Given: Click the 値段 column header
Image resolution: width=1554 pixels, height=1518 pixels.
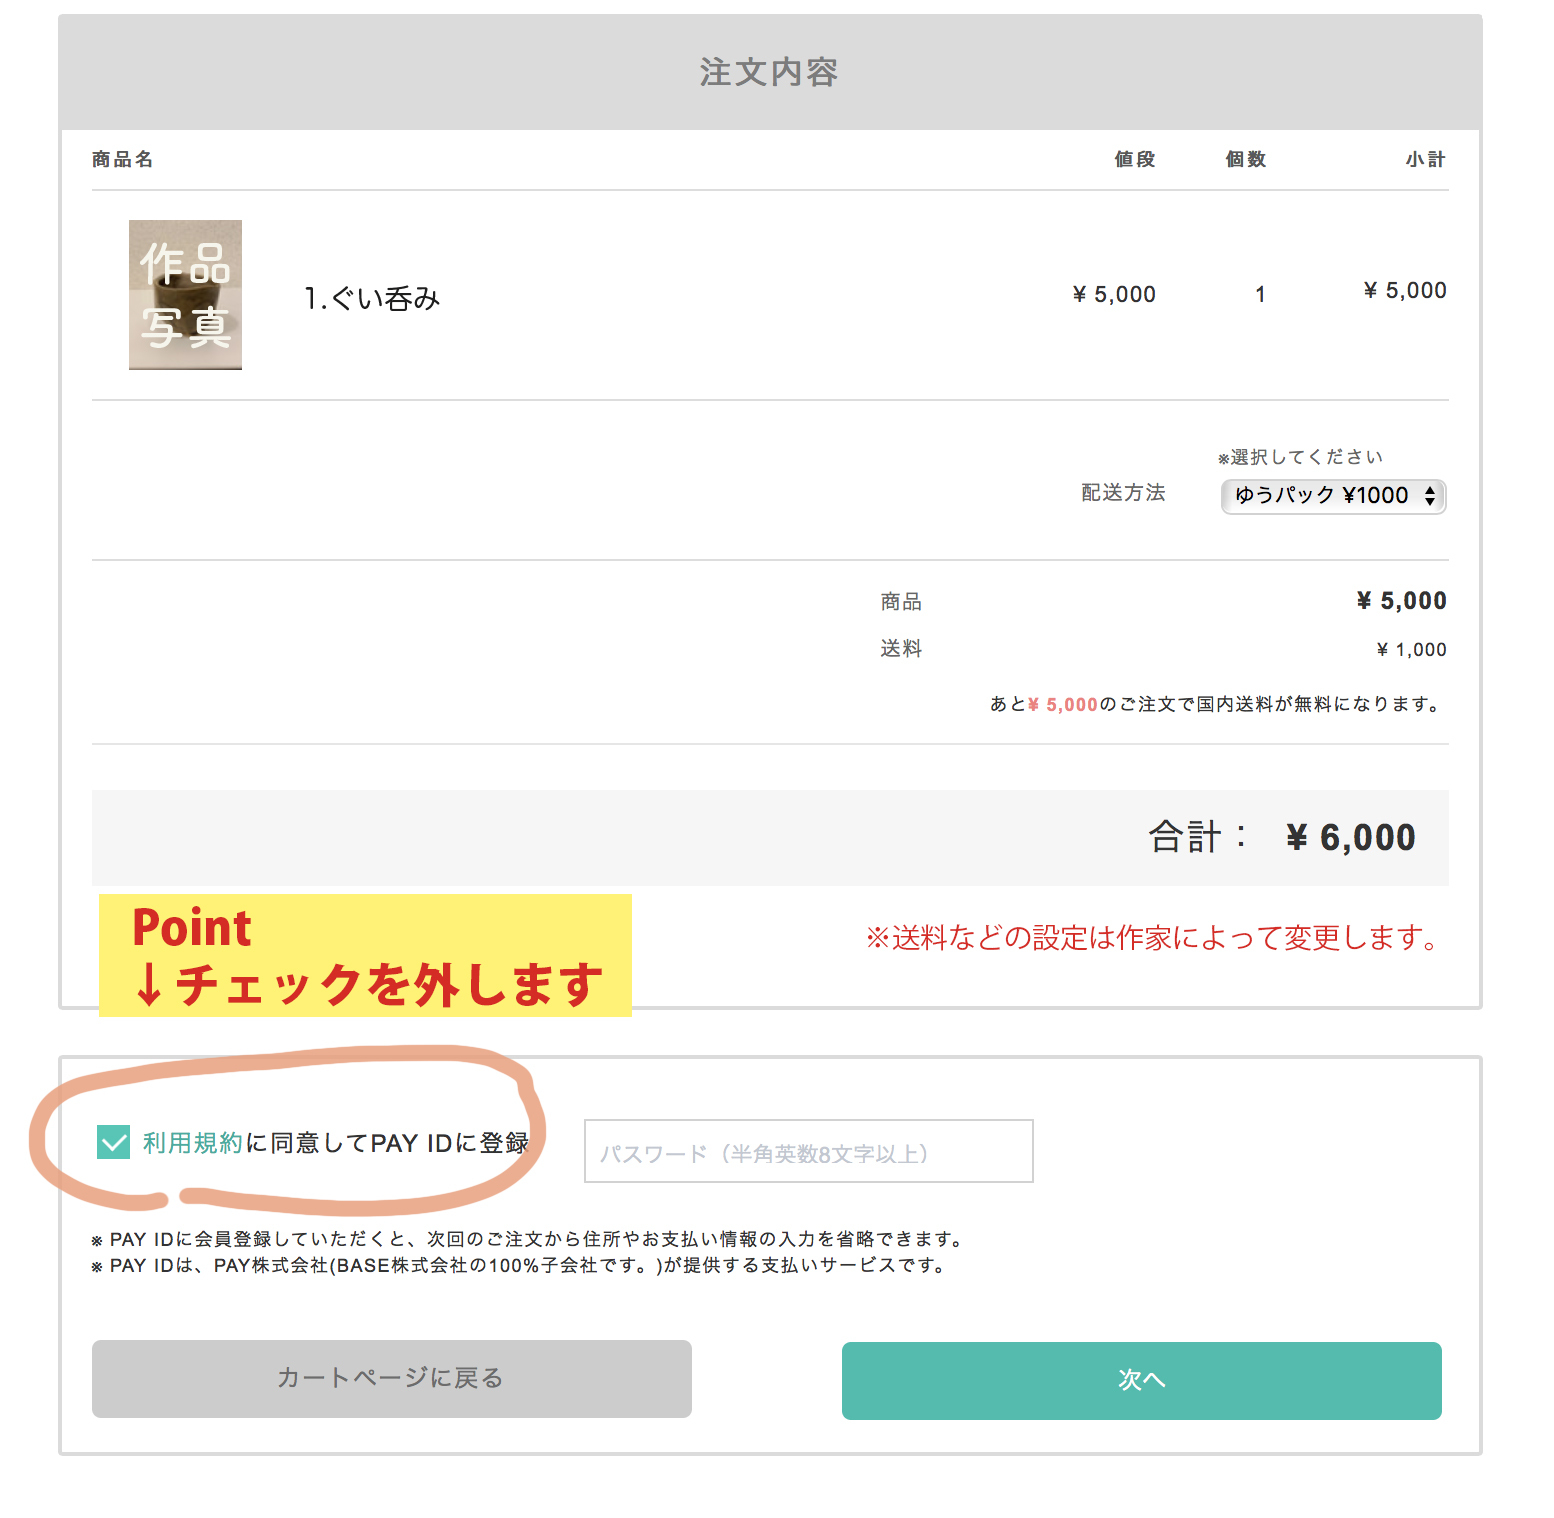Looking at the screenshot, I should point(1135,160).
